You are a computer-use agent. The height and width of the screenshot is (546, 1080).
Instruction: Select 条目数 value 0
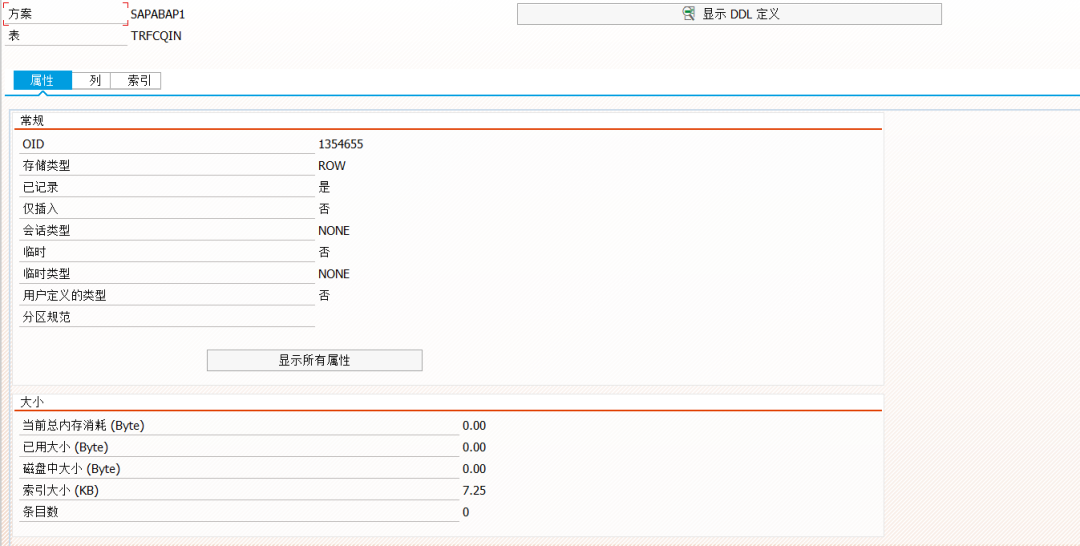(x=466, y=512)
